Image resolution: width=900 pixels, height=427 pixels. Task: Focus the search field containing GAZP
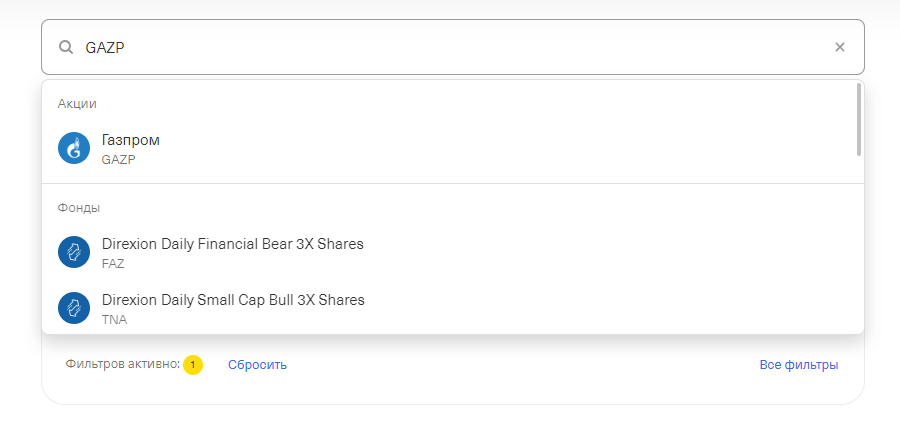click(x=450, y=47)
